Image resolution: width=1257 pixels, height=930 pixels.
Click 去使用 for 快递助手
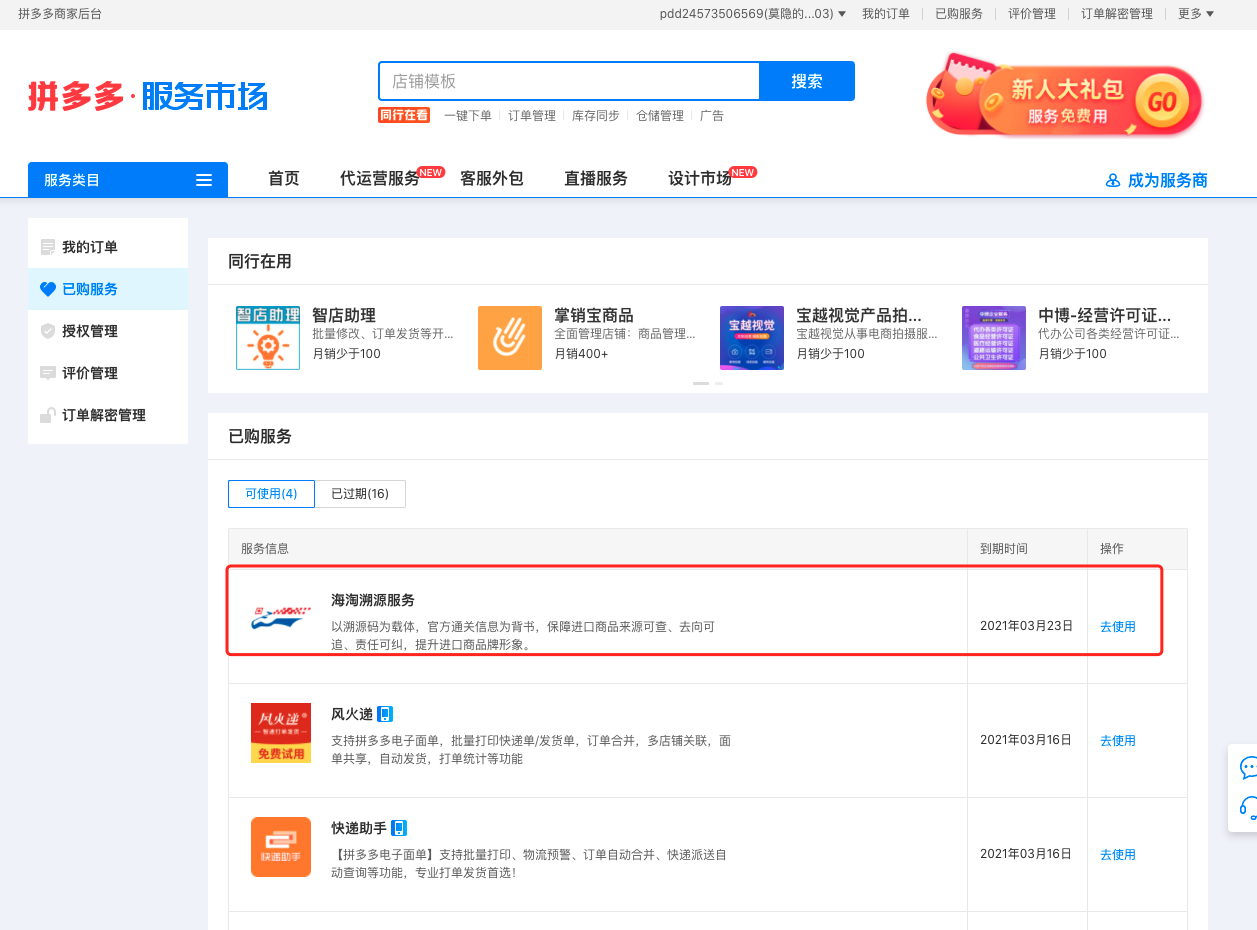click(1118, 855)
